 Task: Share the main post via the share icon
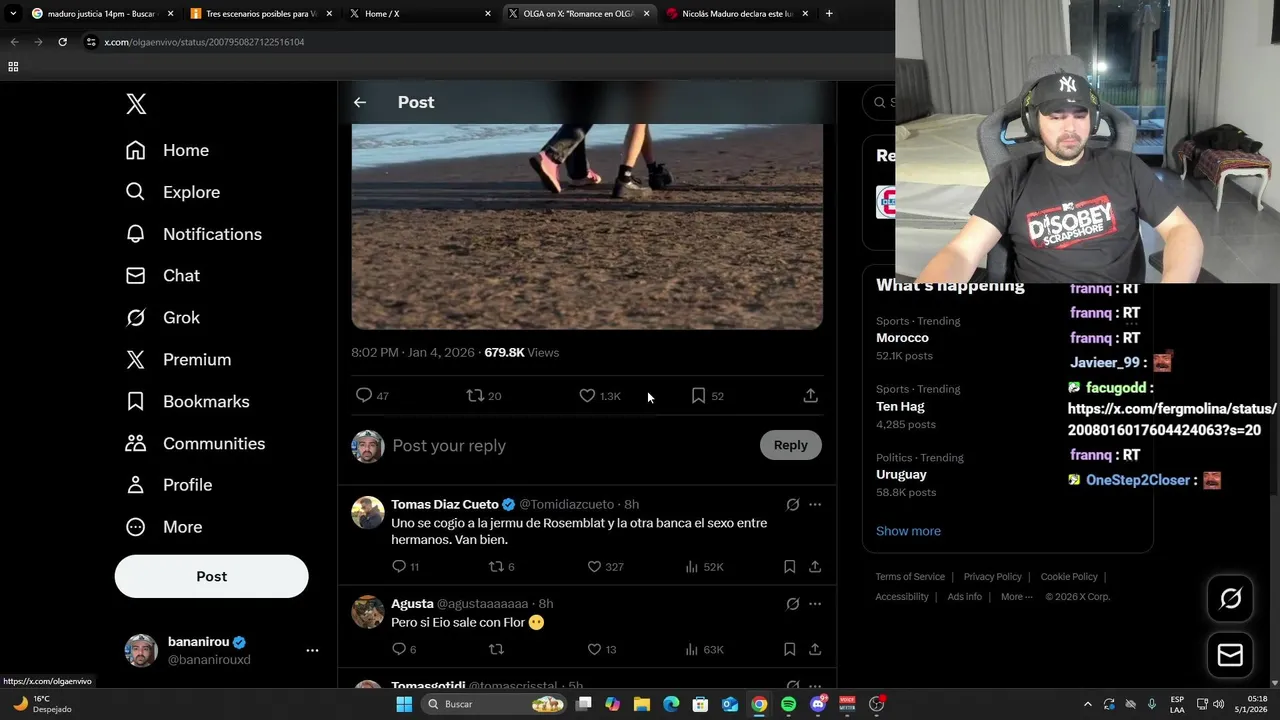pyautogui.click(x=810, y=395)
